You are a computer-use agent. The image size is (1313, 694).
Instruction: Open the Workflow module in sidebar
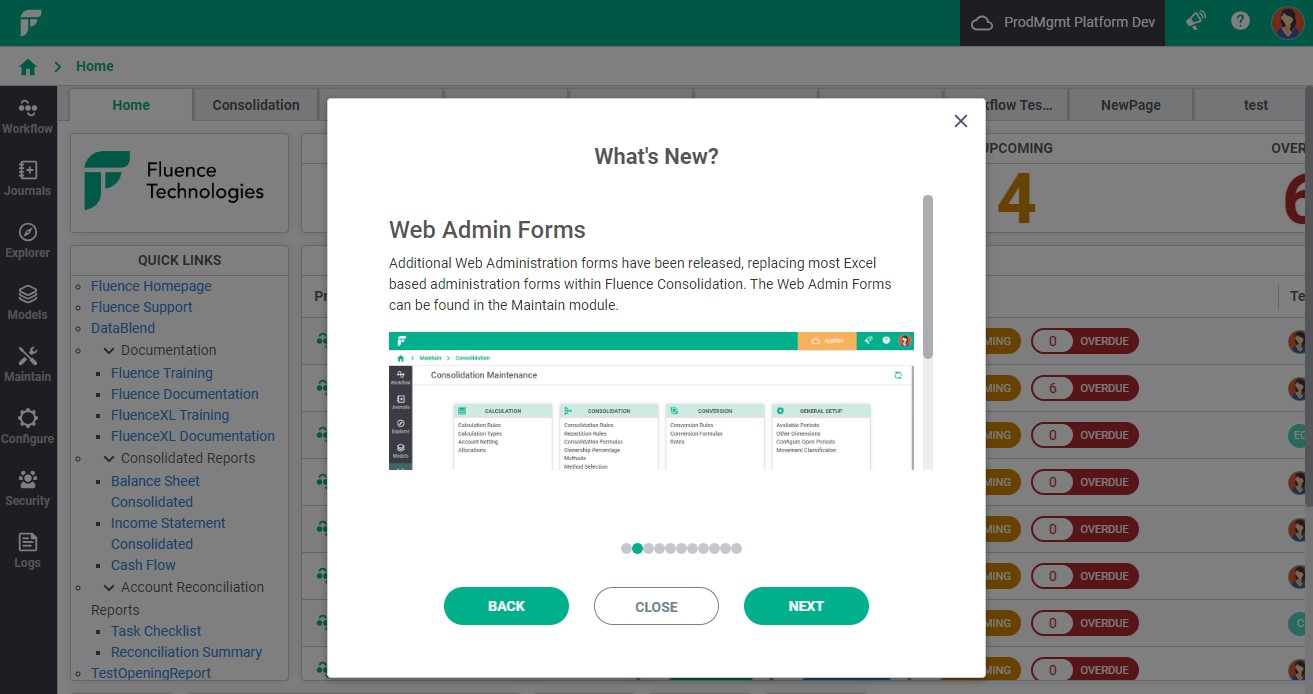pos(28,116)
